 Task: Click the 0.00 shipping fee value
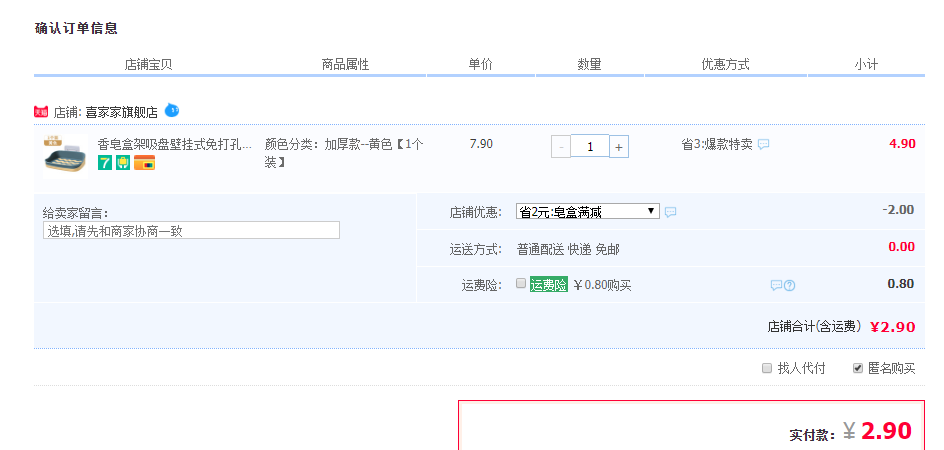click(x=901, y=246)
